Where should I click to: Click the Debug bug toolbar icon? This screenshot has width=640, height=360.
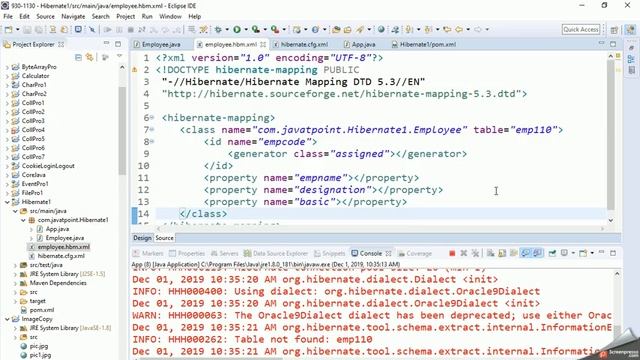pyautogui.click(x=218, y=29)
